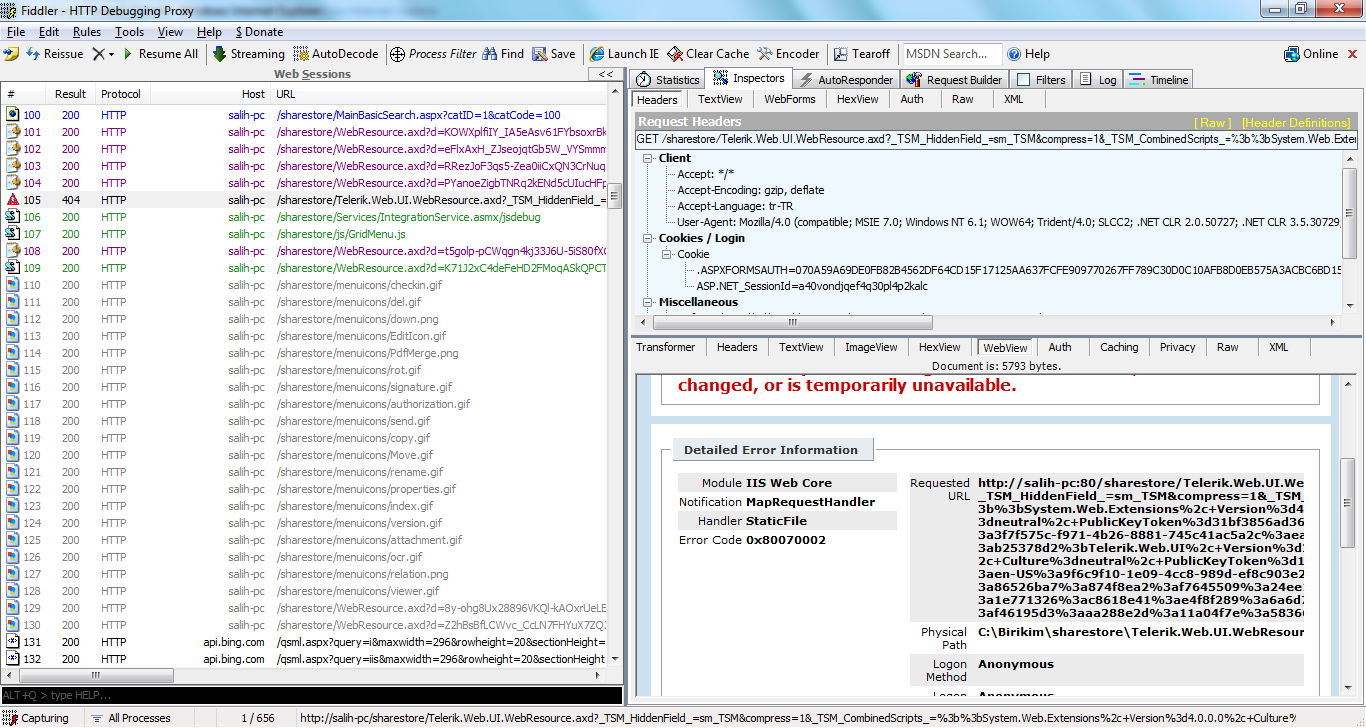This screenshot has height=728, width=1366.
Task: Click the comment speech-bubble toolbar icon
Action: pyautogui.click(x=12, y=54)
